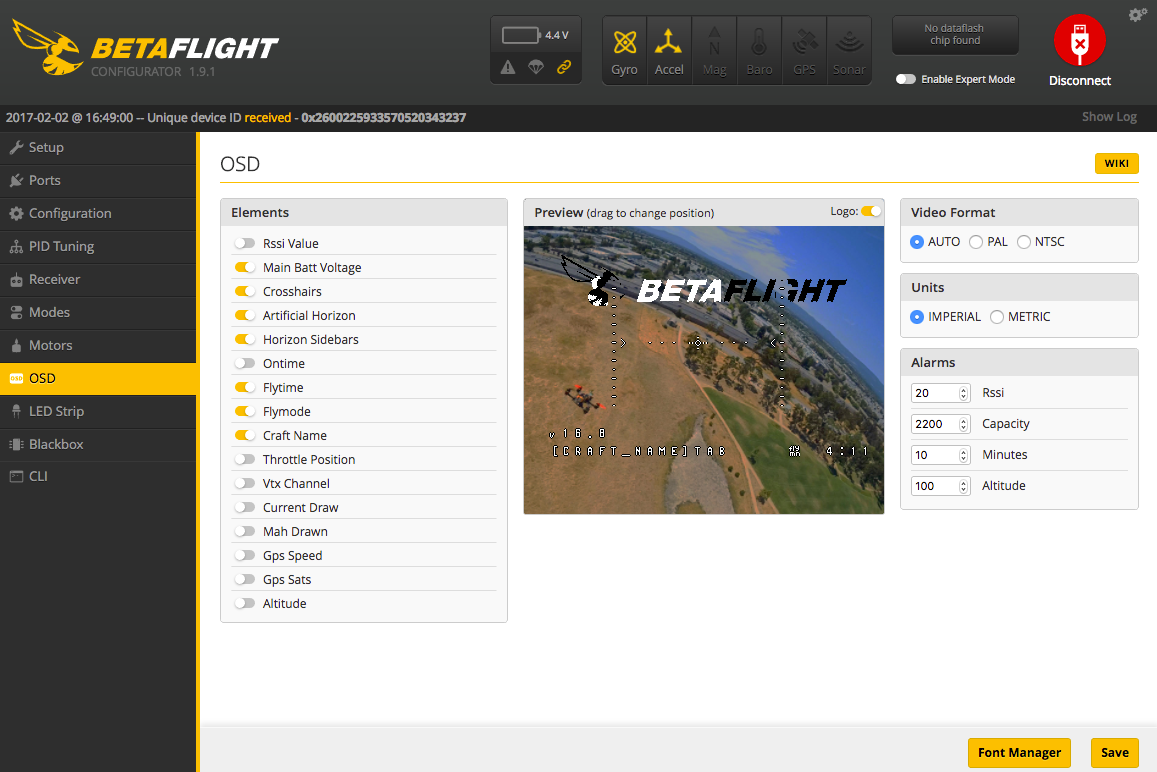Adjust the Minutes alarm stepper arrows

tap(963, 455)
